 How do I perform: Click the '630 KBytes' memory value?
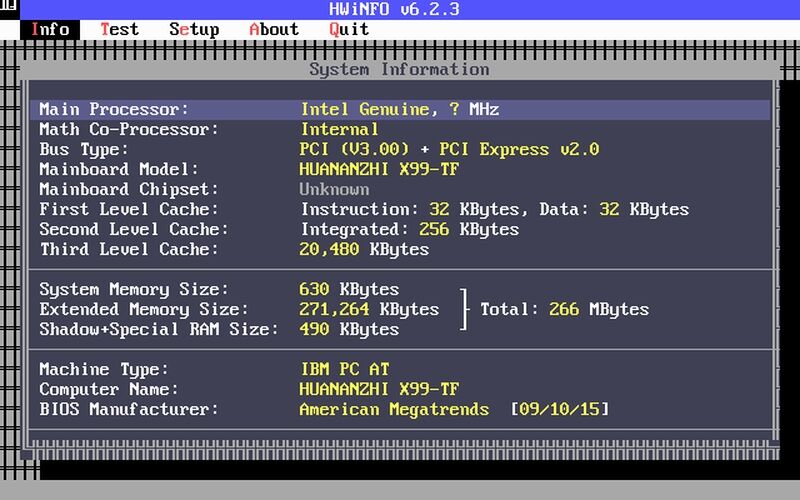(349, 289)
